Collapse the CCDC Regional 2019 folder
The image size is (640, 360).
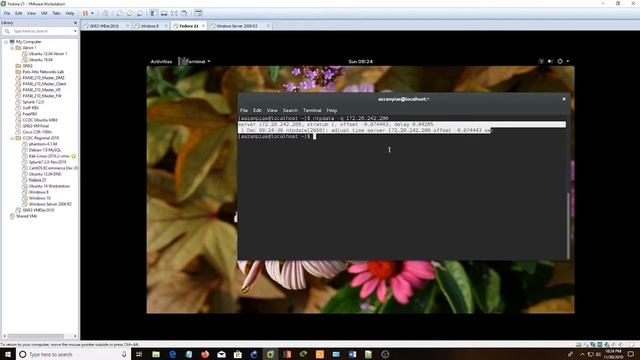(12, 138)
